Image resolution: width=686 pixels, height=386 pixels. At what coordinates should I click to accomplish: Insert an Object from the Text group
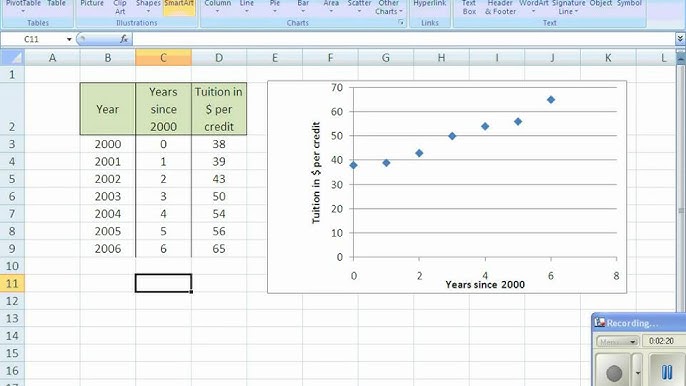(601, 4)
